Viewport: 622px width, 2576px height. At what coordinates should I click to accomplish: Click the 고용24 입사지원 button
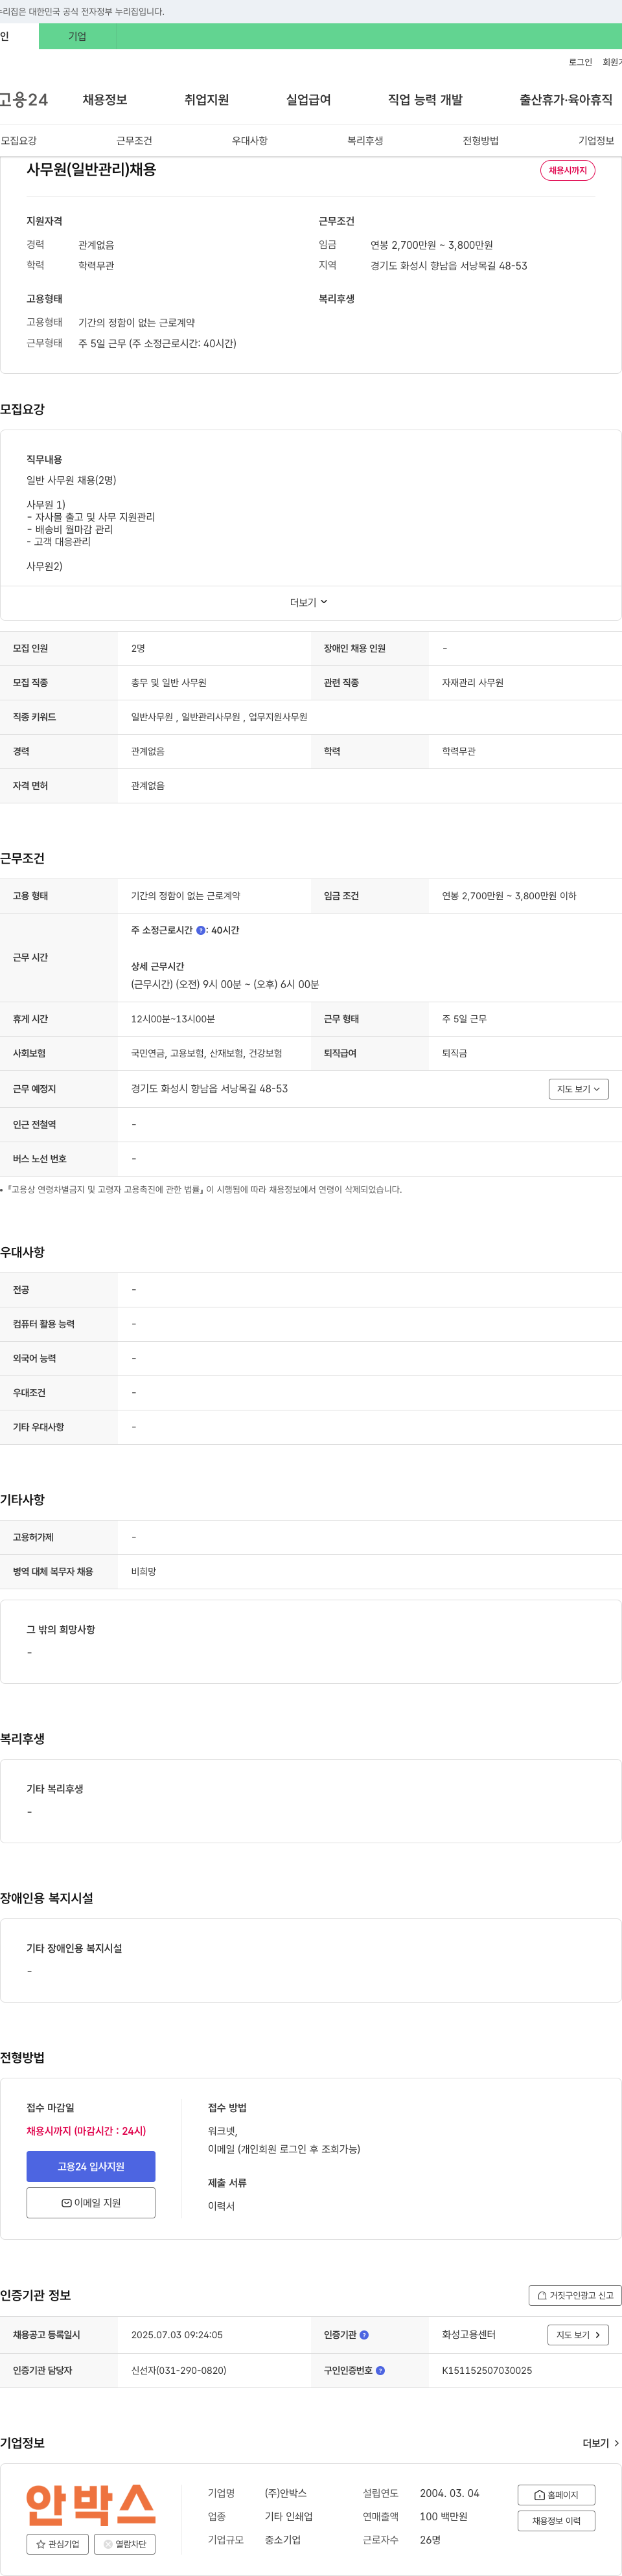coord(91,2166)
